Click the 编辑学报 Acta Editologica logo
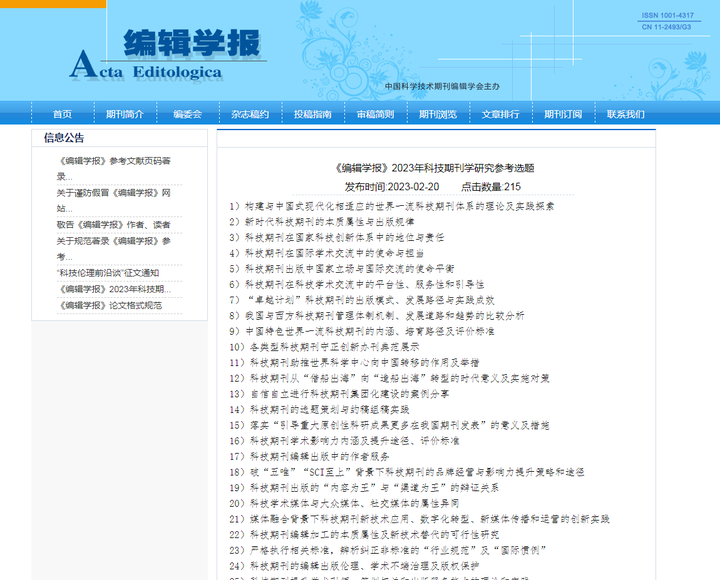Viewport: 720px width, 580px height. (168, 55)
